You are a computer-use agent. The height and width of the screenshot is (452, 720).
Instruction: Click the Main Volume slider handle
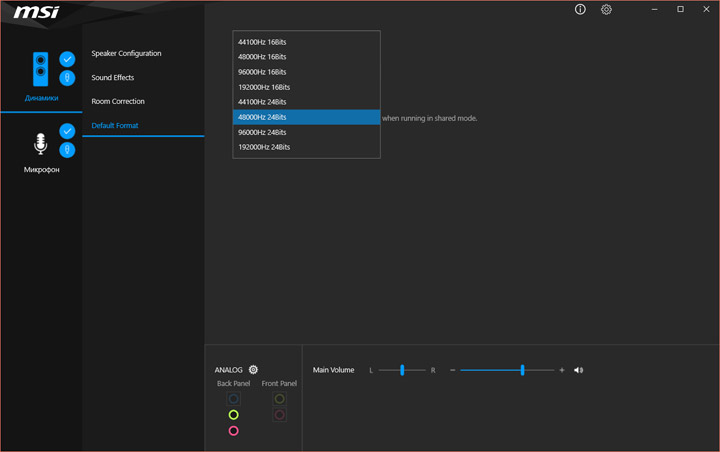pyautogui.click(x=522, y=370)
